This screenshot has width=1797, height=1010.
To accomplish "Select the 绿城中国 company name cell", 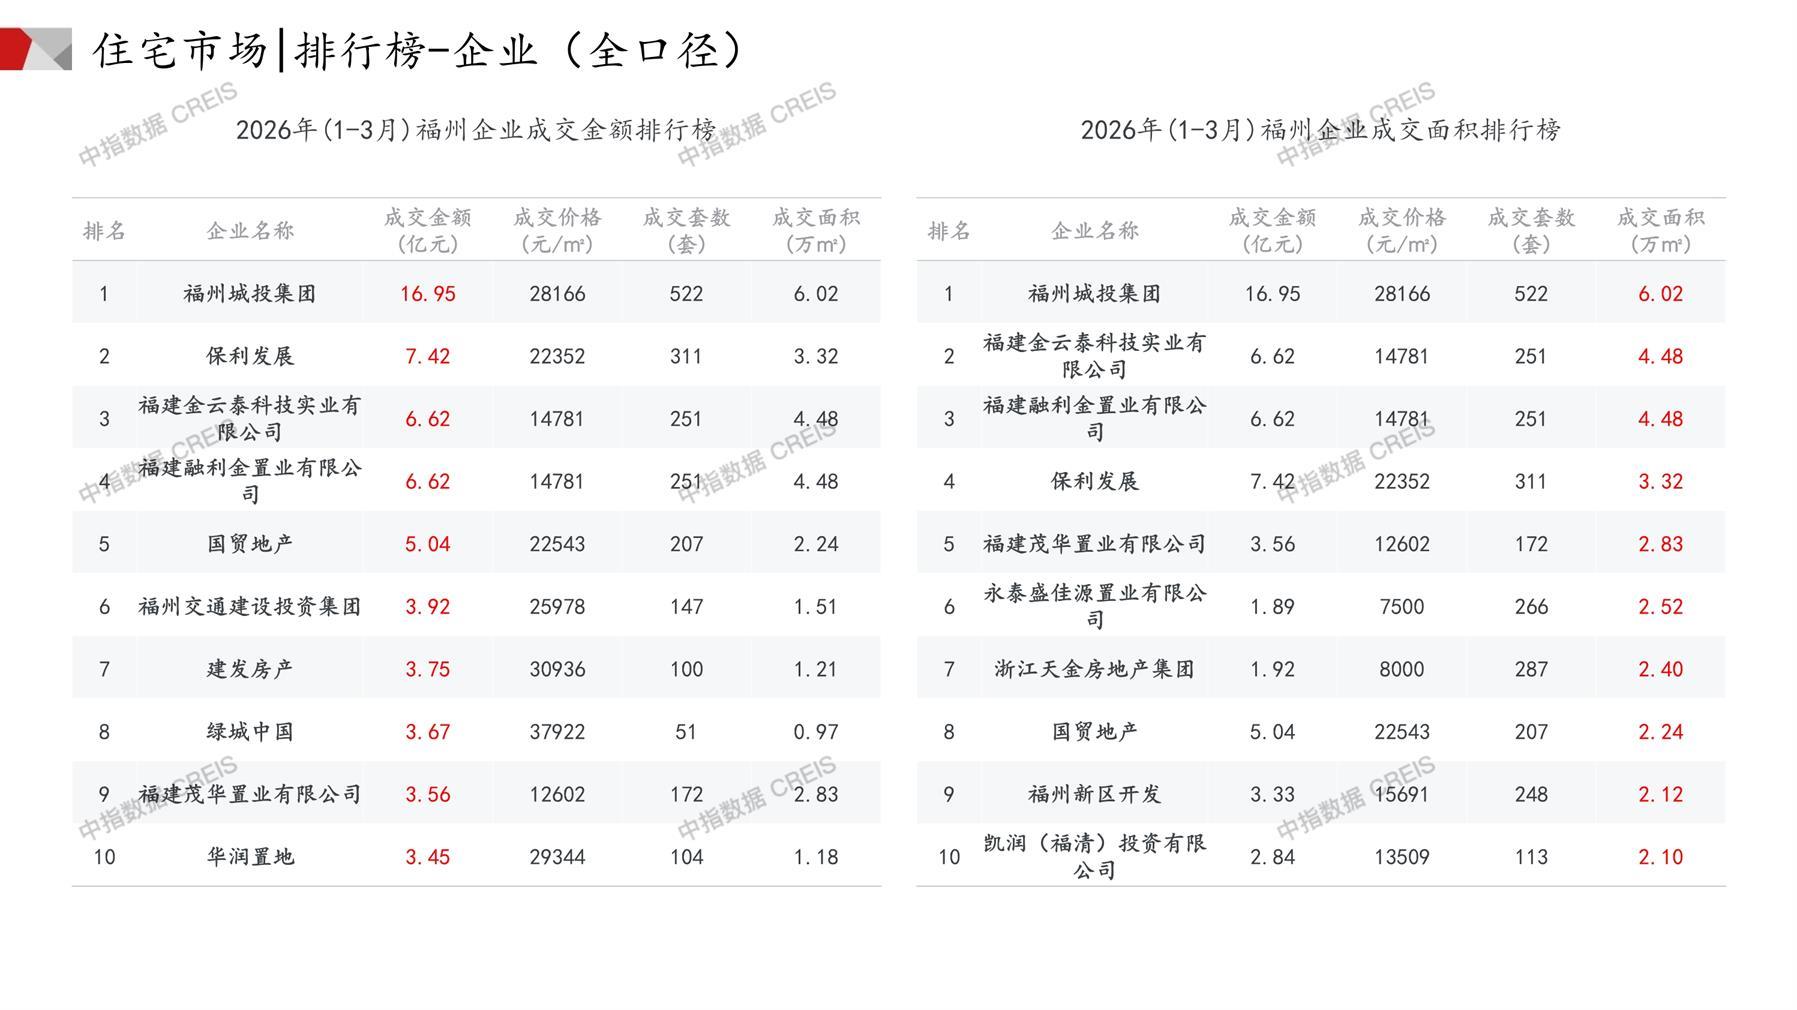I will pos(250,732).
